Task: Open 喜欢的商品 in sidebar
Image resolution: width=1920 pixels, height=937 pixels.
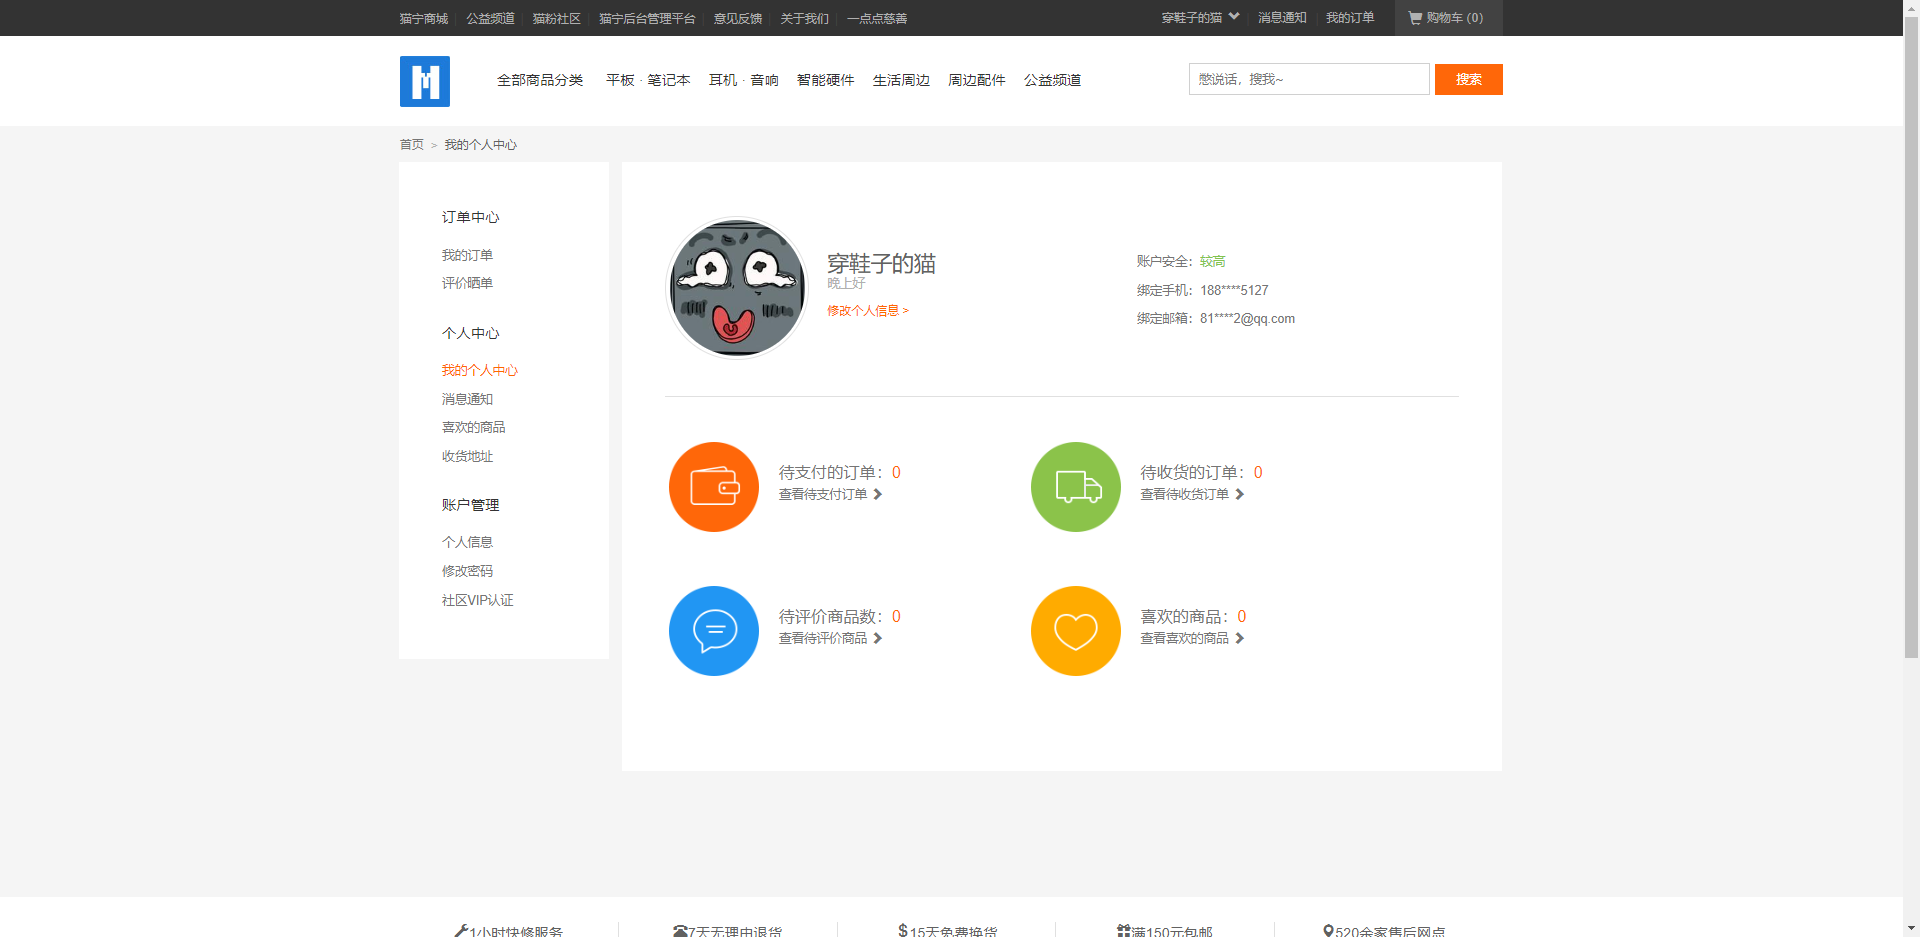Action: 474,428
